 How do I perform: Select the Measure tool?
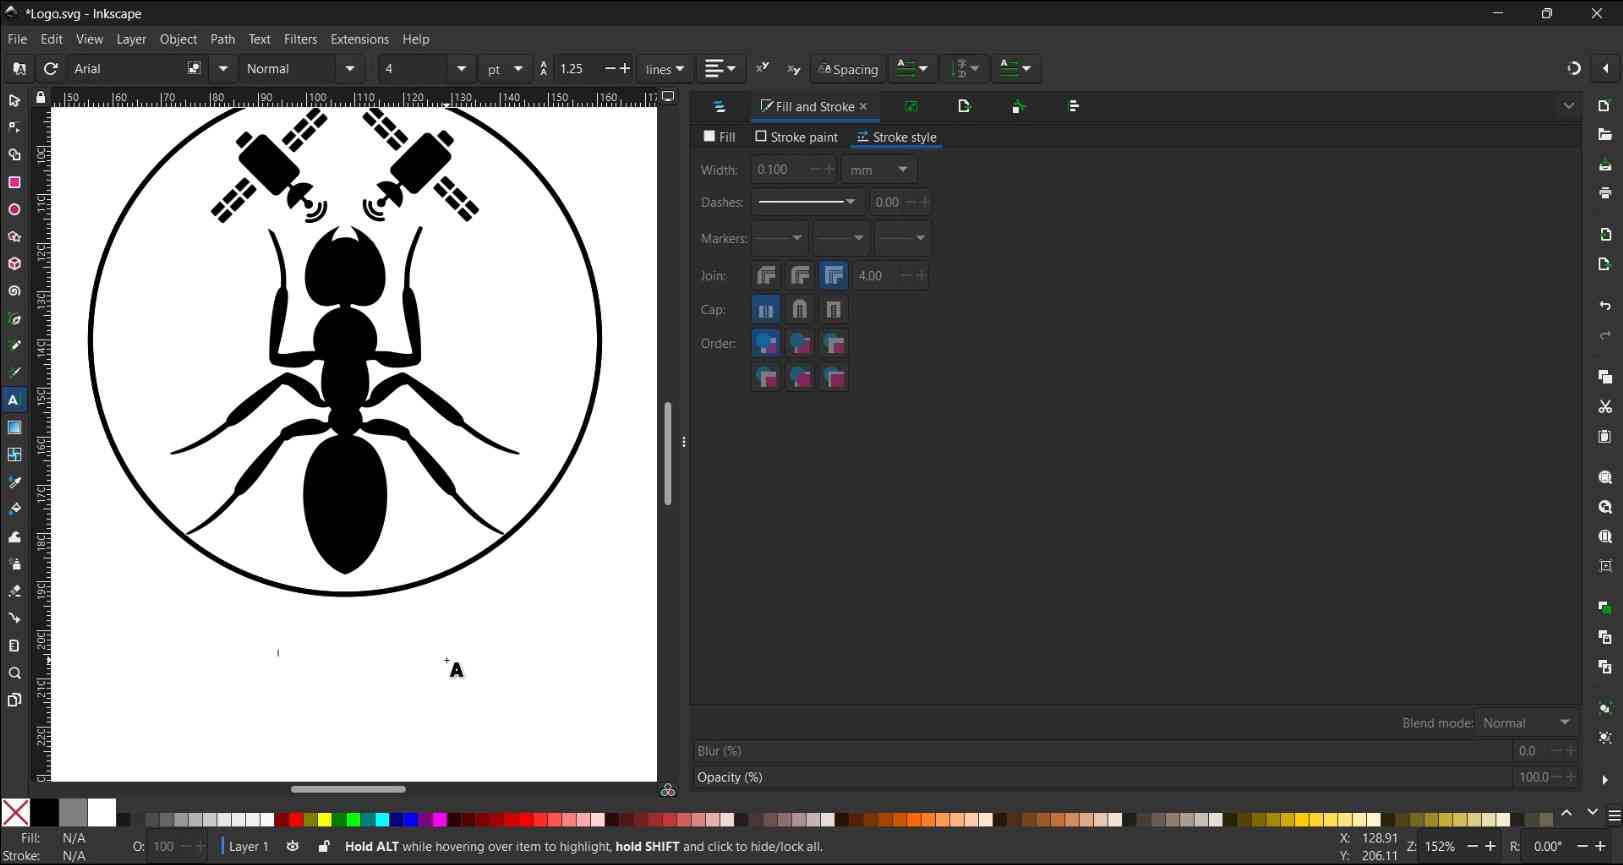click(x=14, y=646)
